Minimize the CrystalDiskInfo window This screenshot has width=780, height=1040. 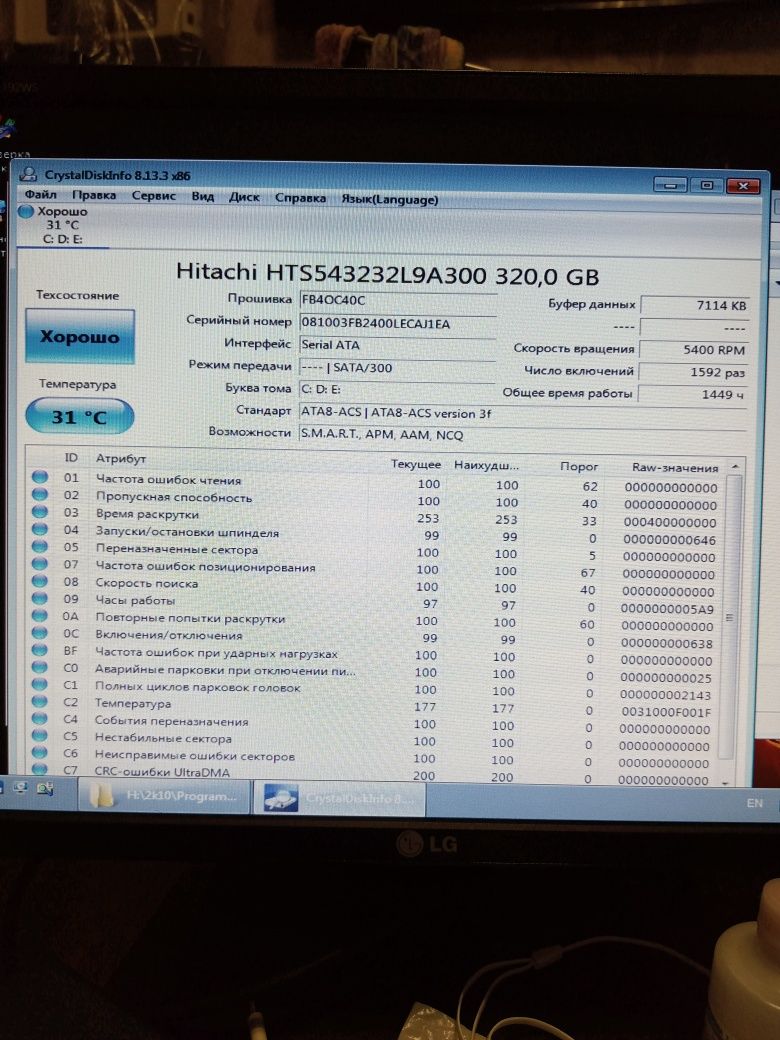(x=669, y=185)
